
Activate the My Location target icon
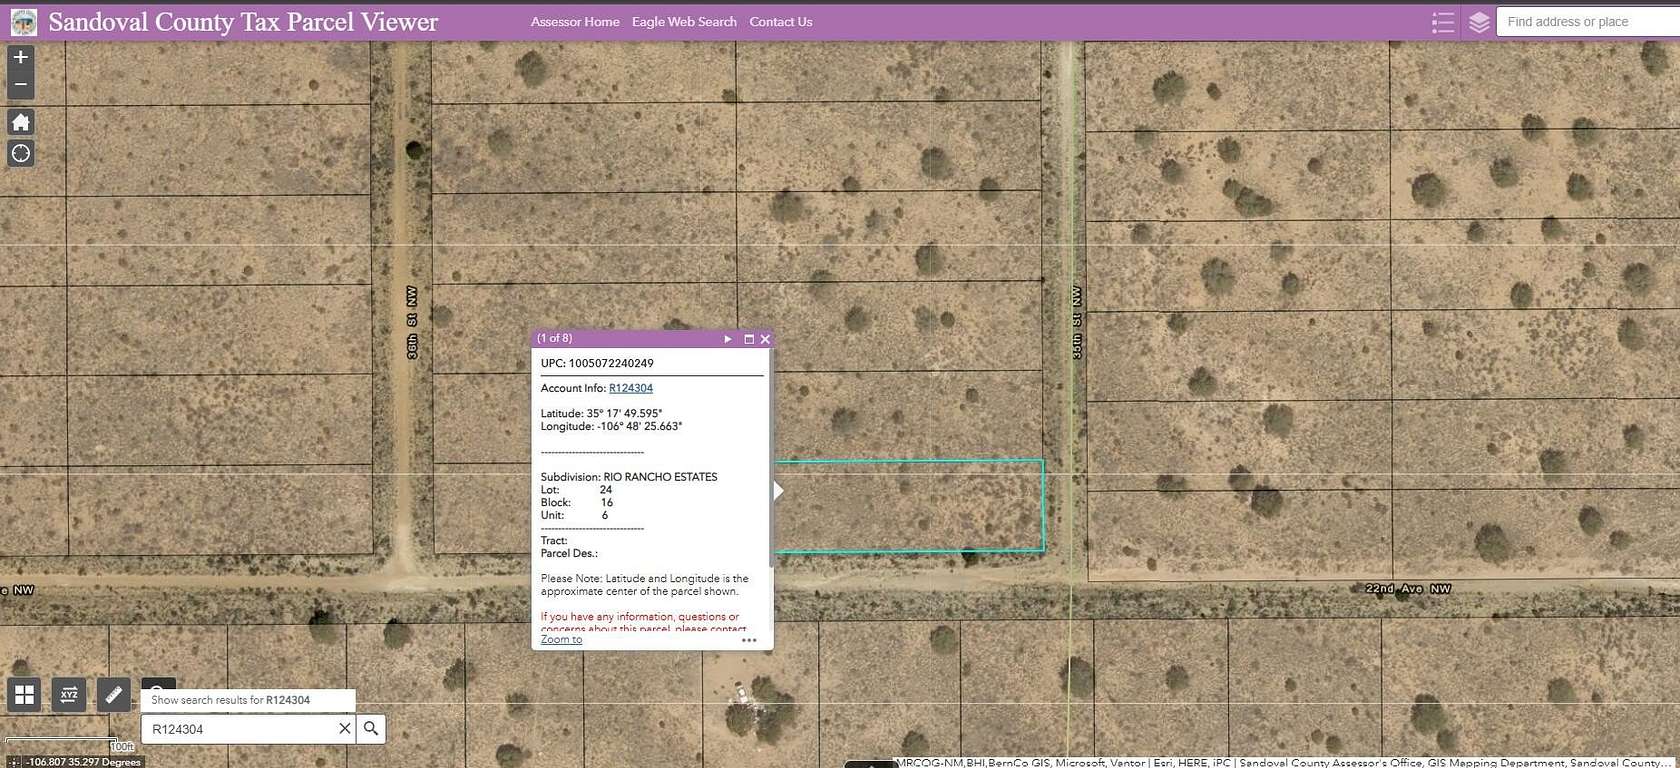tap(21, 153)
